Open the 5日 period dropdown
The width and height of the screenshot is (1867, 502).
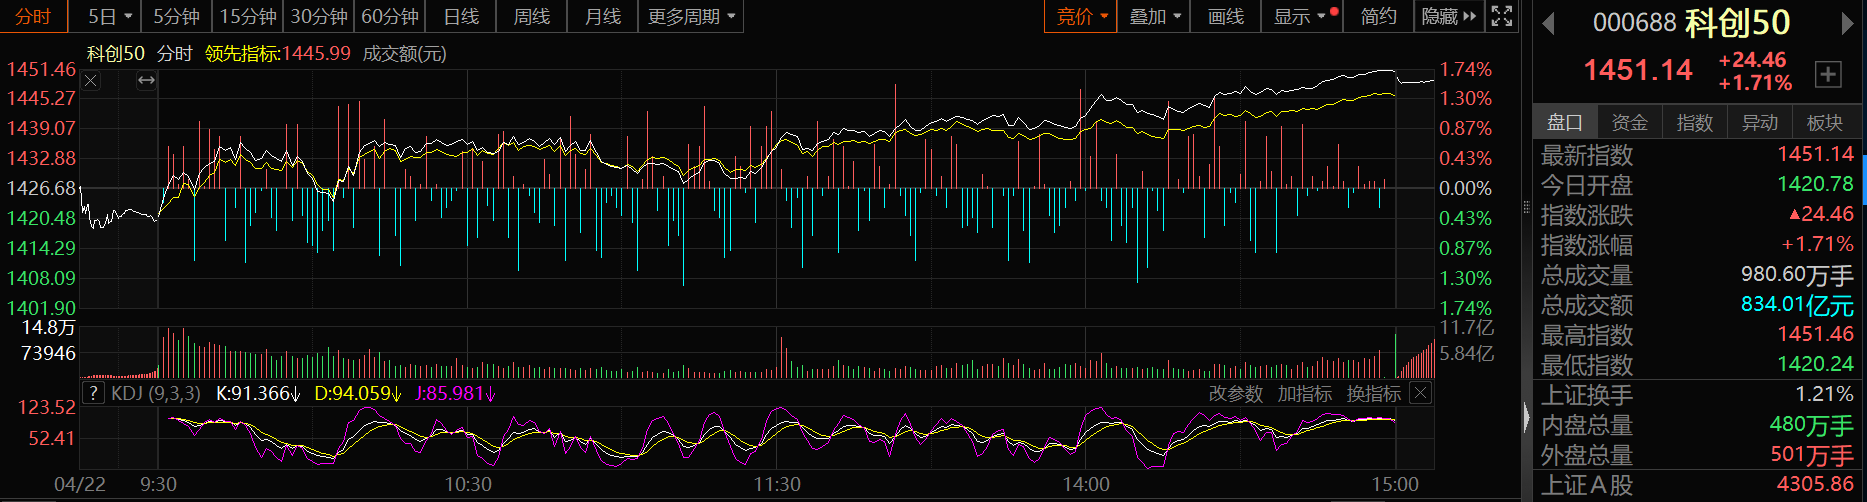pos(110,16)
